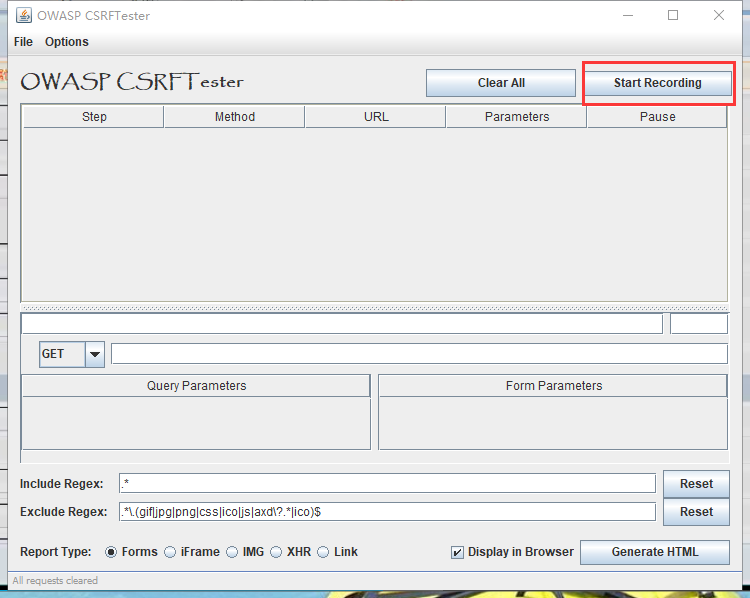Viewport: 750px width, 598px height.
Task: Click the Parameters column header
Action: [x=517, y=117]
